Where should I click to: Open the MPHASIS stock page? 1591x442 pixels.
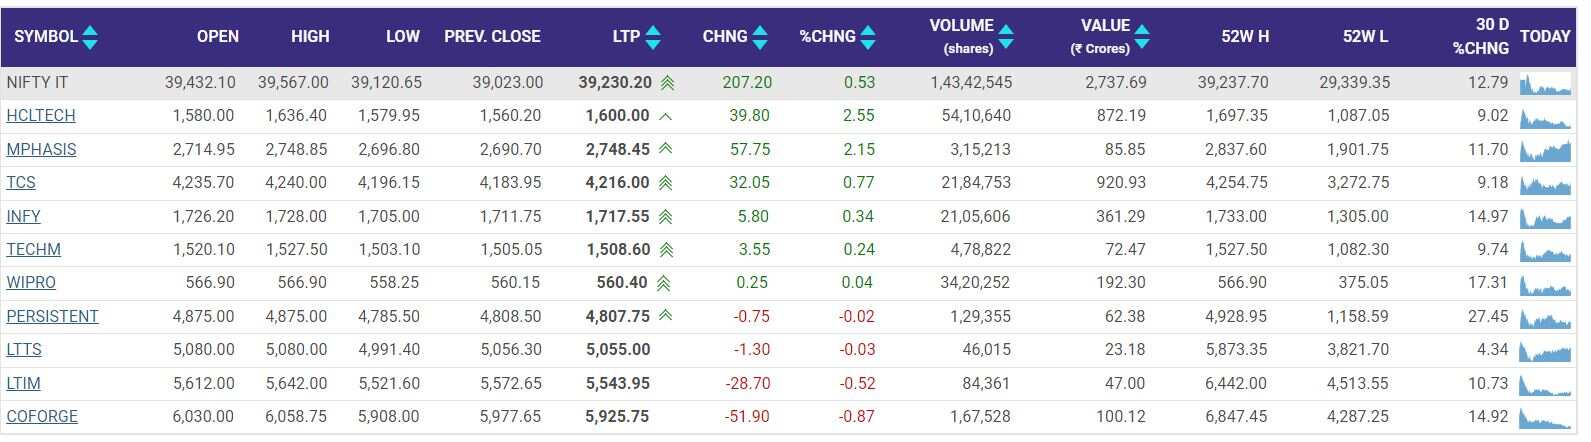(x=41, y=150)
